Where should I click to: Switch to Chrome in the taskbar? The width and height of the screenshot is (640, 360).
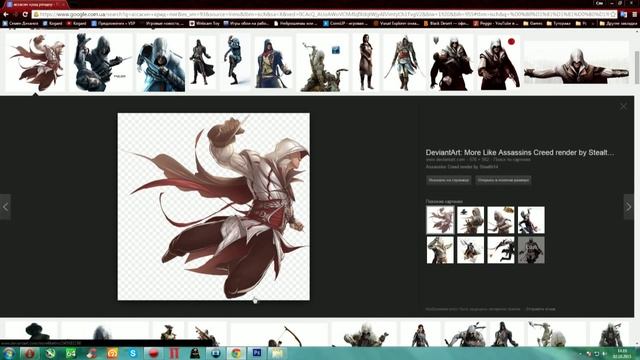pos(236,353)
